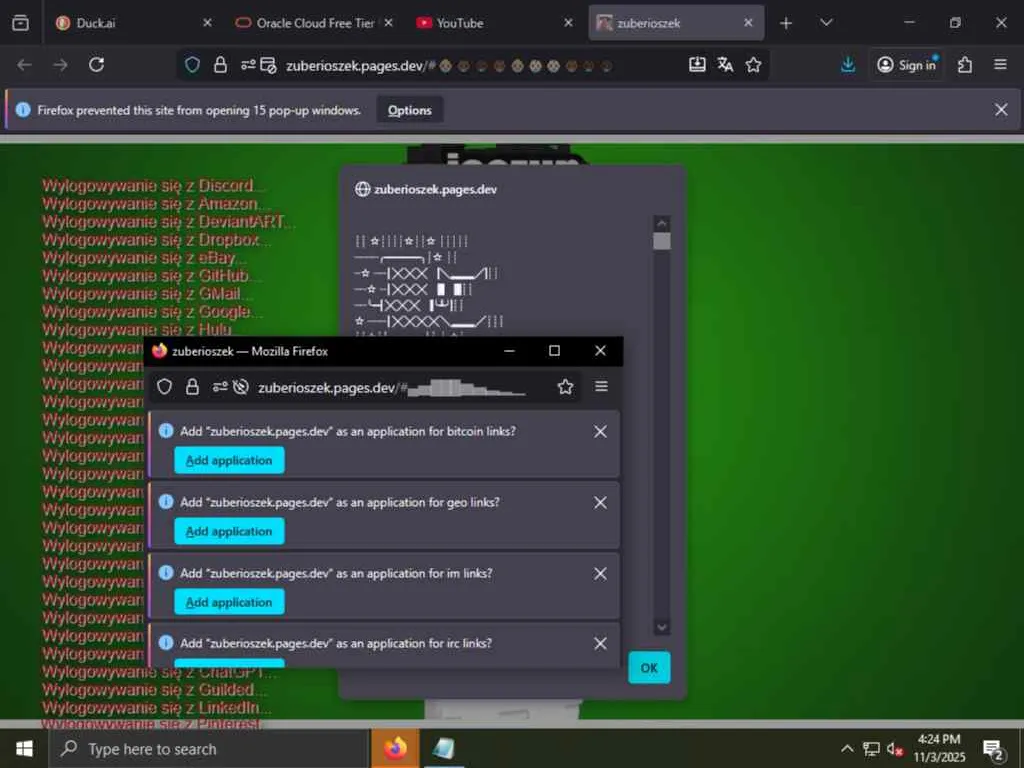The image size is (1024, 768).
Task: Go back to the previous page
Action: 25,65
